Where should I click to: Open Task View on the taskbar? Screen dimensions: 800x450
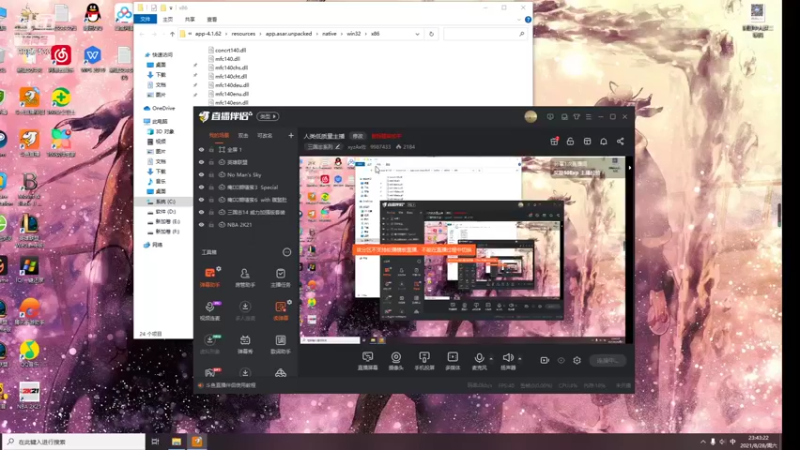click(x=155, y=441)
